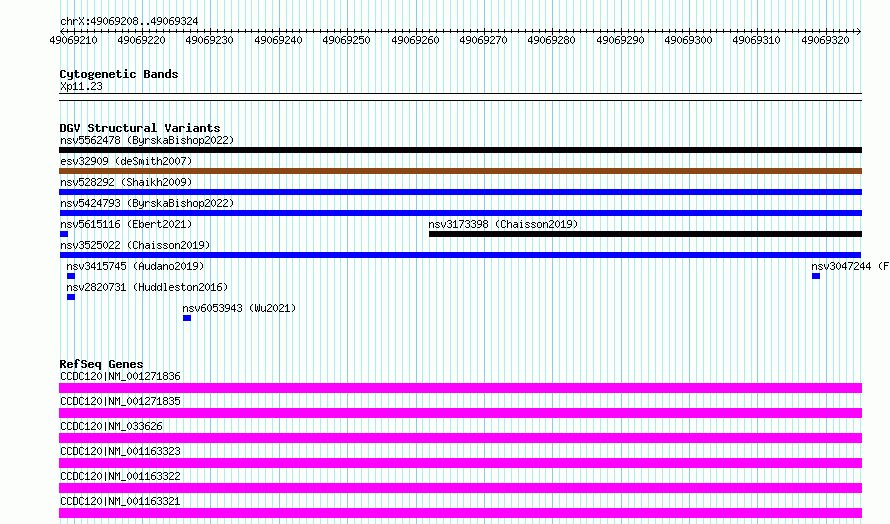Click ruler position 49069280
Viewport: 890px width, 524px height.
pos(551,40)
